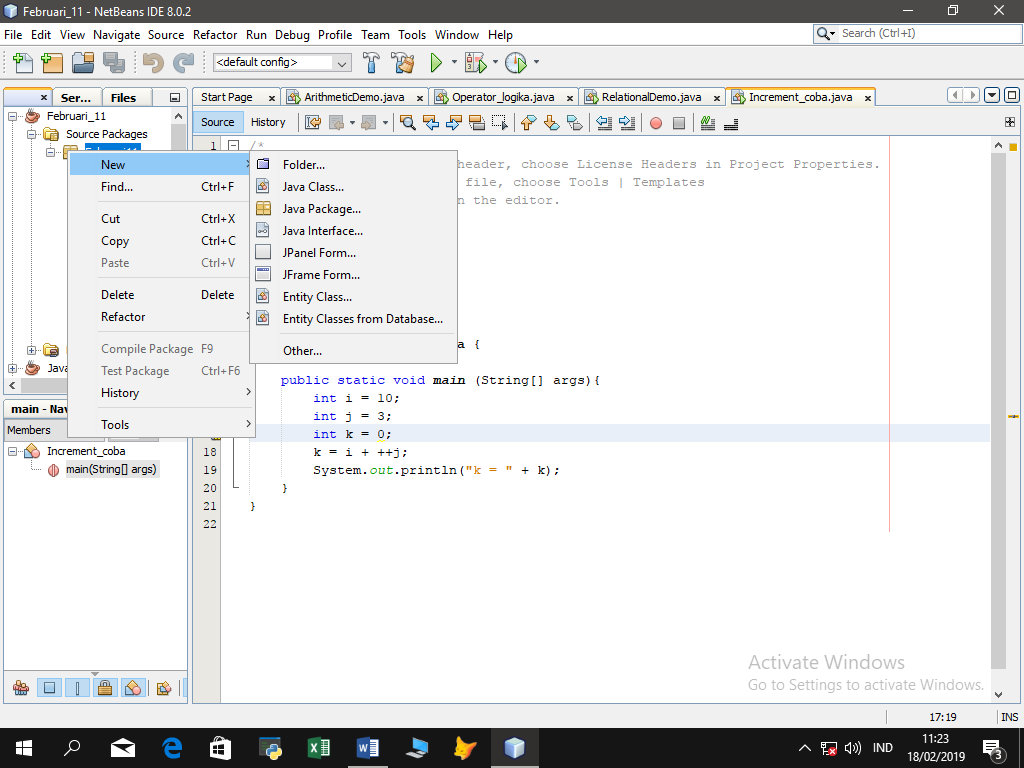Screen dimensions: 1024x768
Task: Toggle Rectangular Selection mode
Action: [x=501, y=122]
